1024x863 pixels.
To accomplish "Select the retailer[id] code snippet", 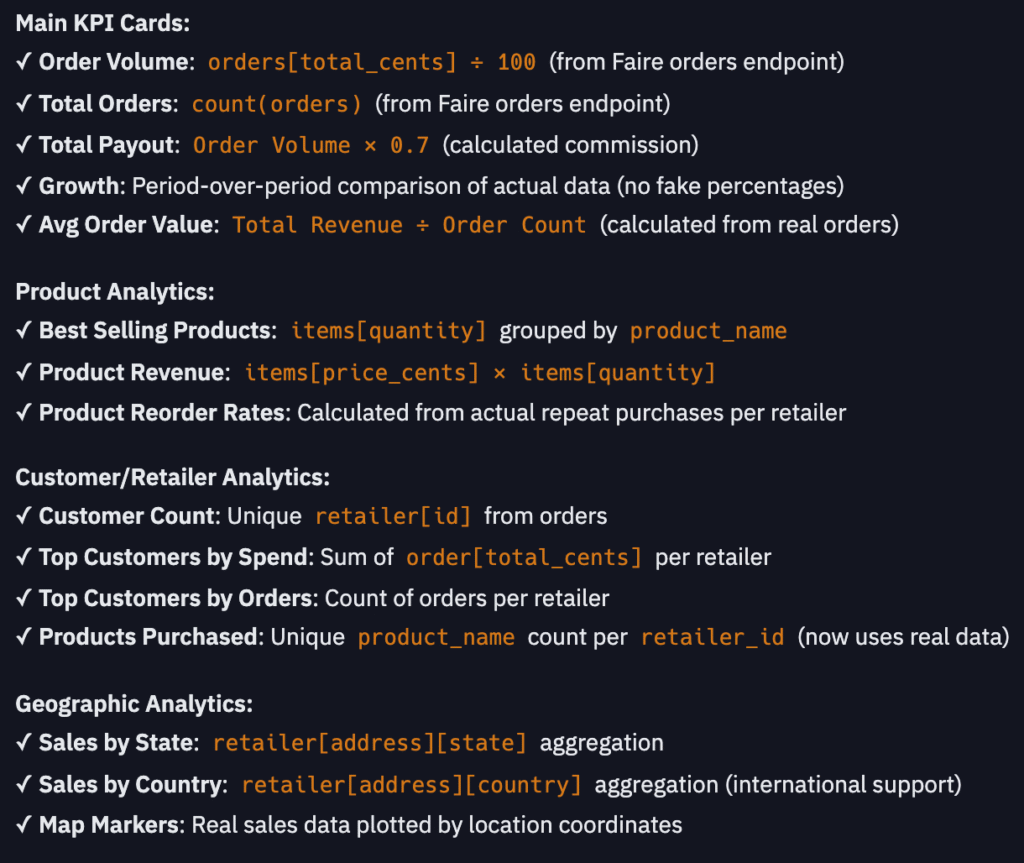I will click(x=392, y=516).
